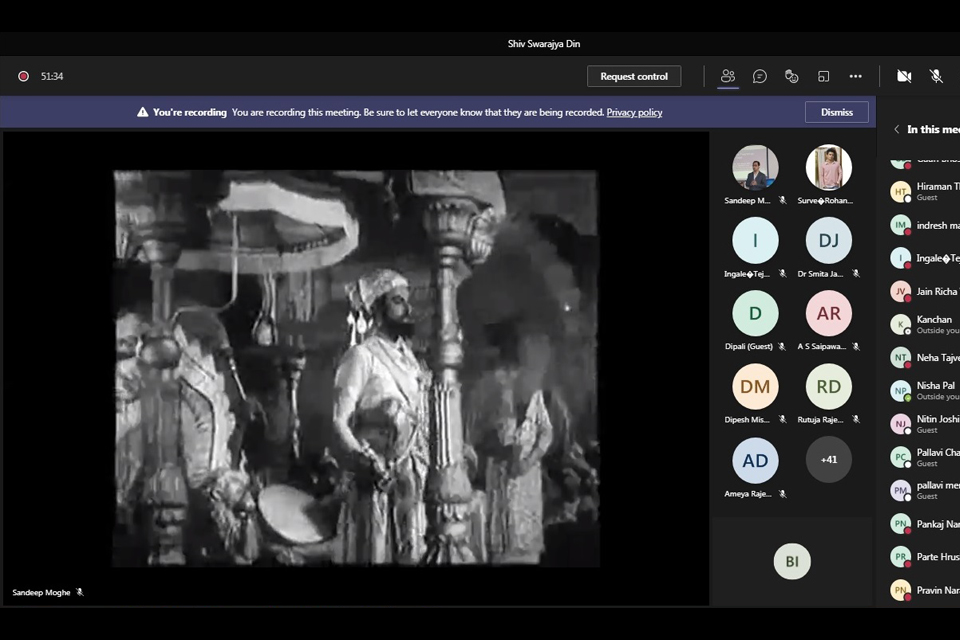The height and width of the screenshot is (640, 960).
Task: Click the NJ avatar in participants list
Action: point(900,424)
